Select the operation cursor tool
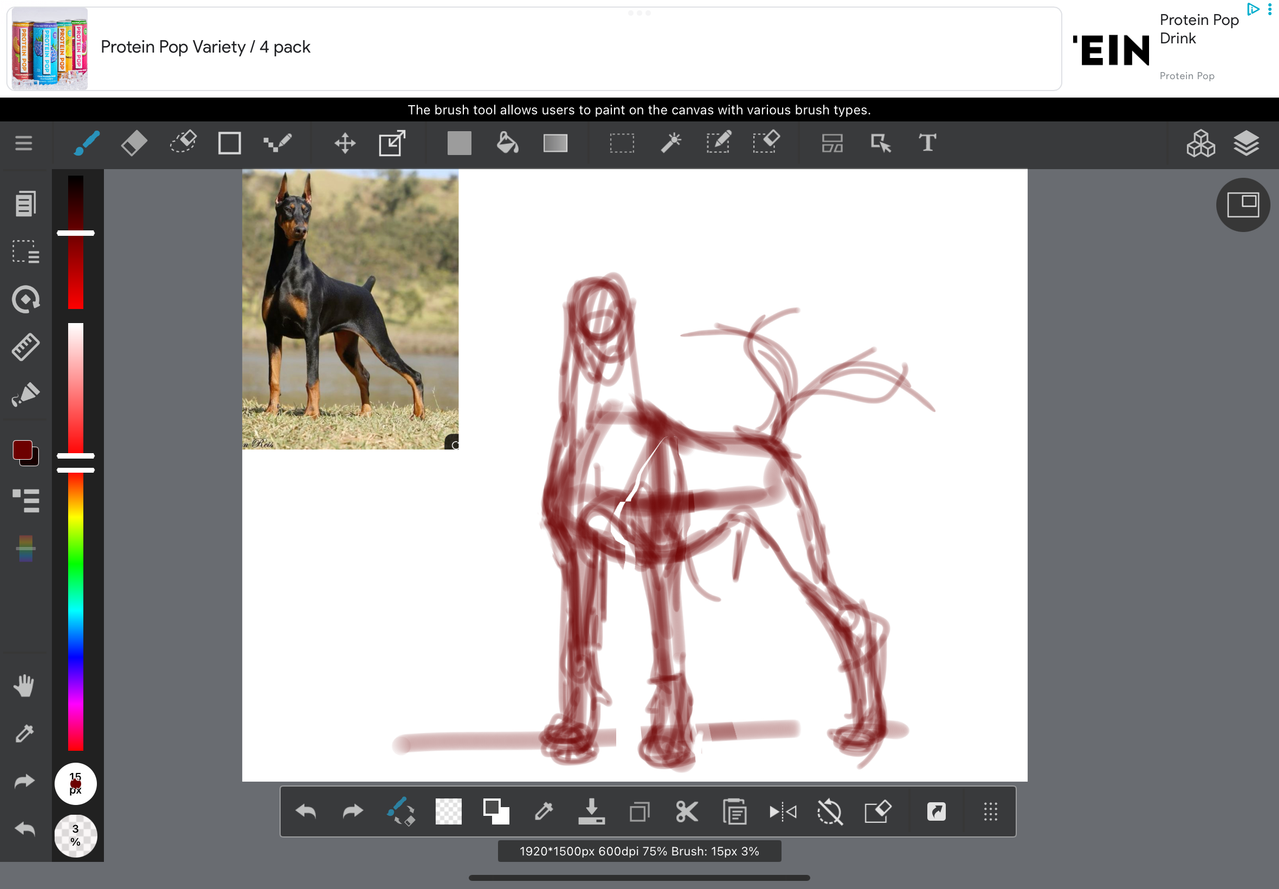 880,143
